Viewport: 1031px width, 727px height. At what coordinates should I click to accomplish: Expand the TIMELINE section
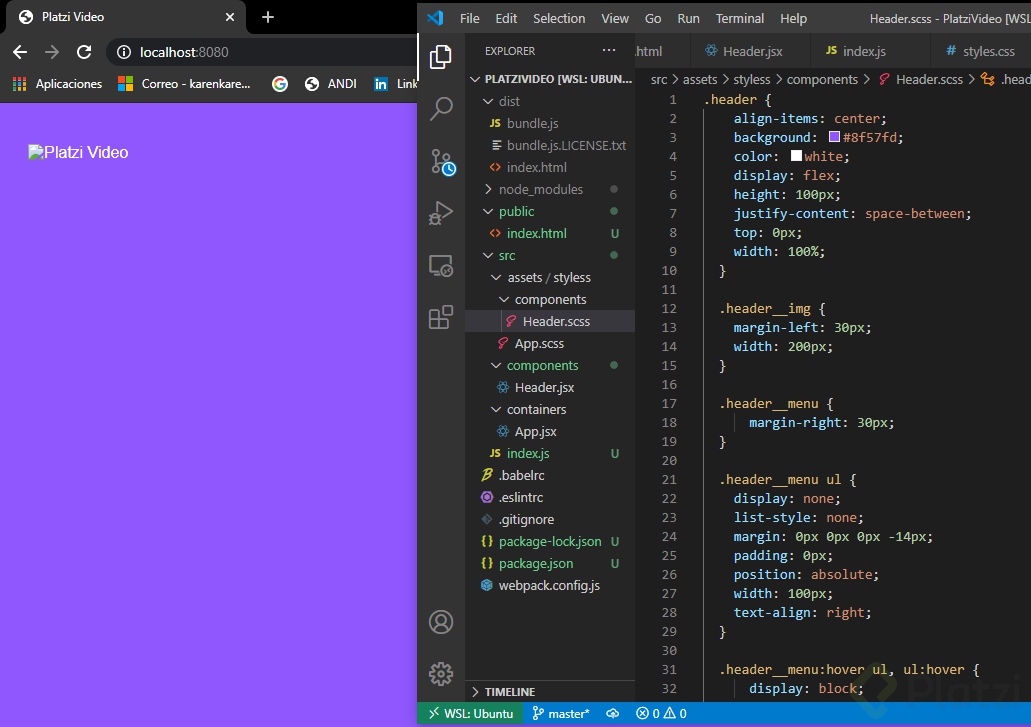(x=509, y=692)
